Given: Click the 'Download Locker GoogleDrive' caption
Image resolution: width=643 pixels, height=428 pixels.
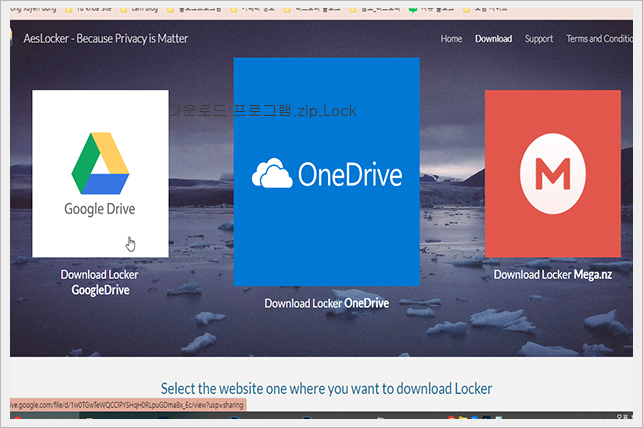Looking at the screenshot, I should [100, 282].
